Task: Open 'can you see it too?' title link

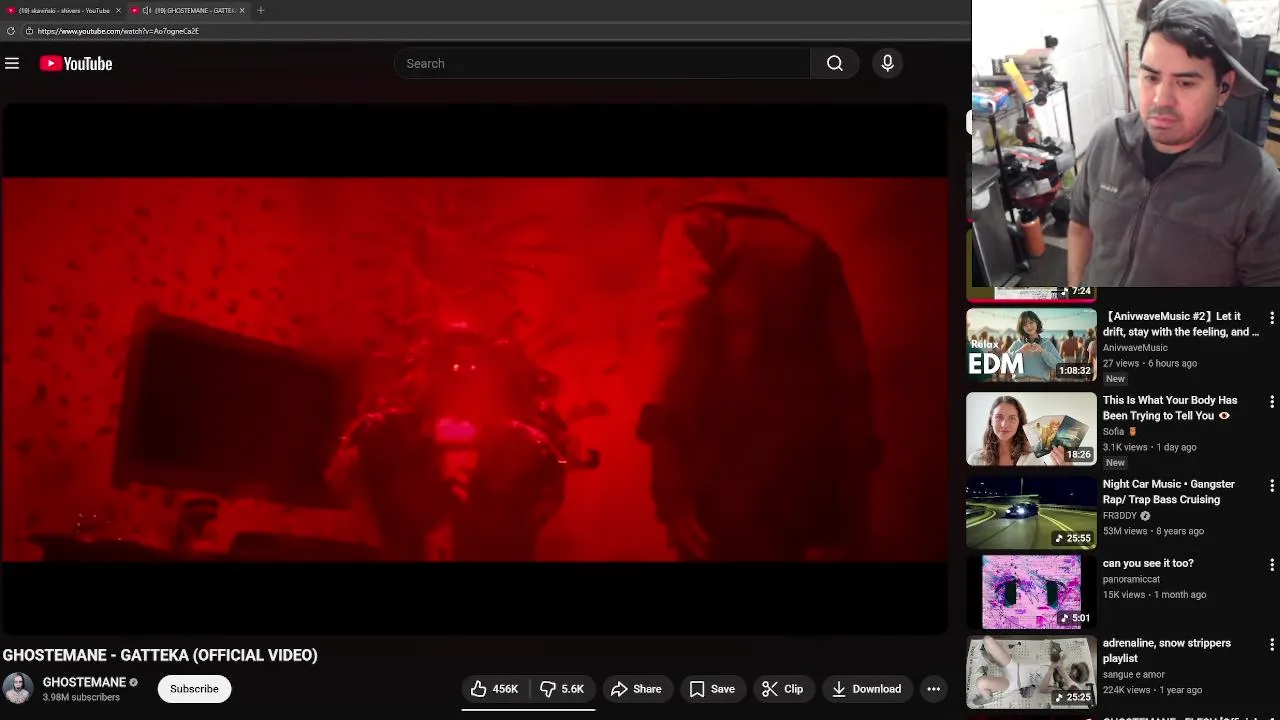Action: coord(1148,563)
